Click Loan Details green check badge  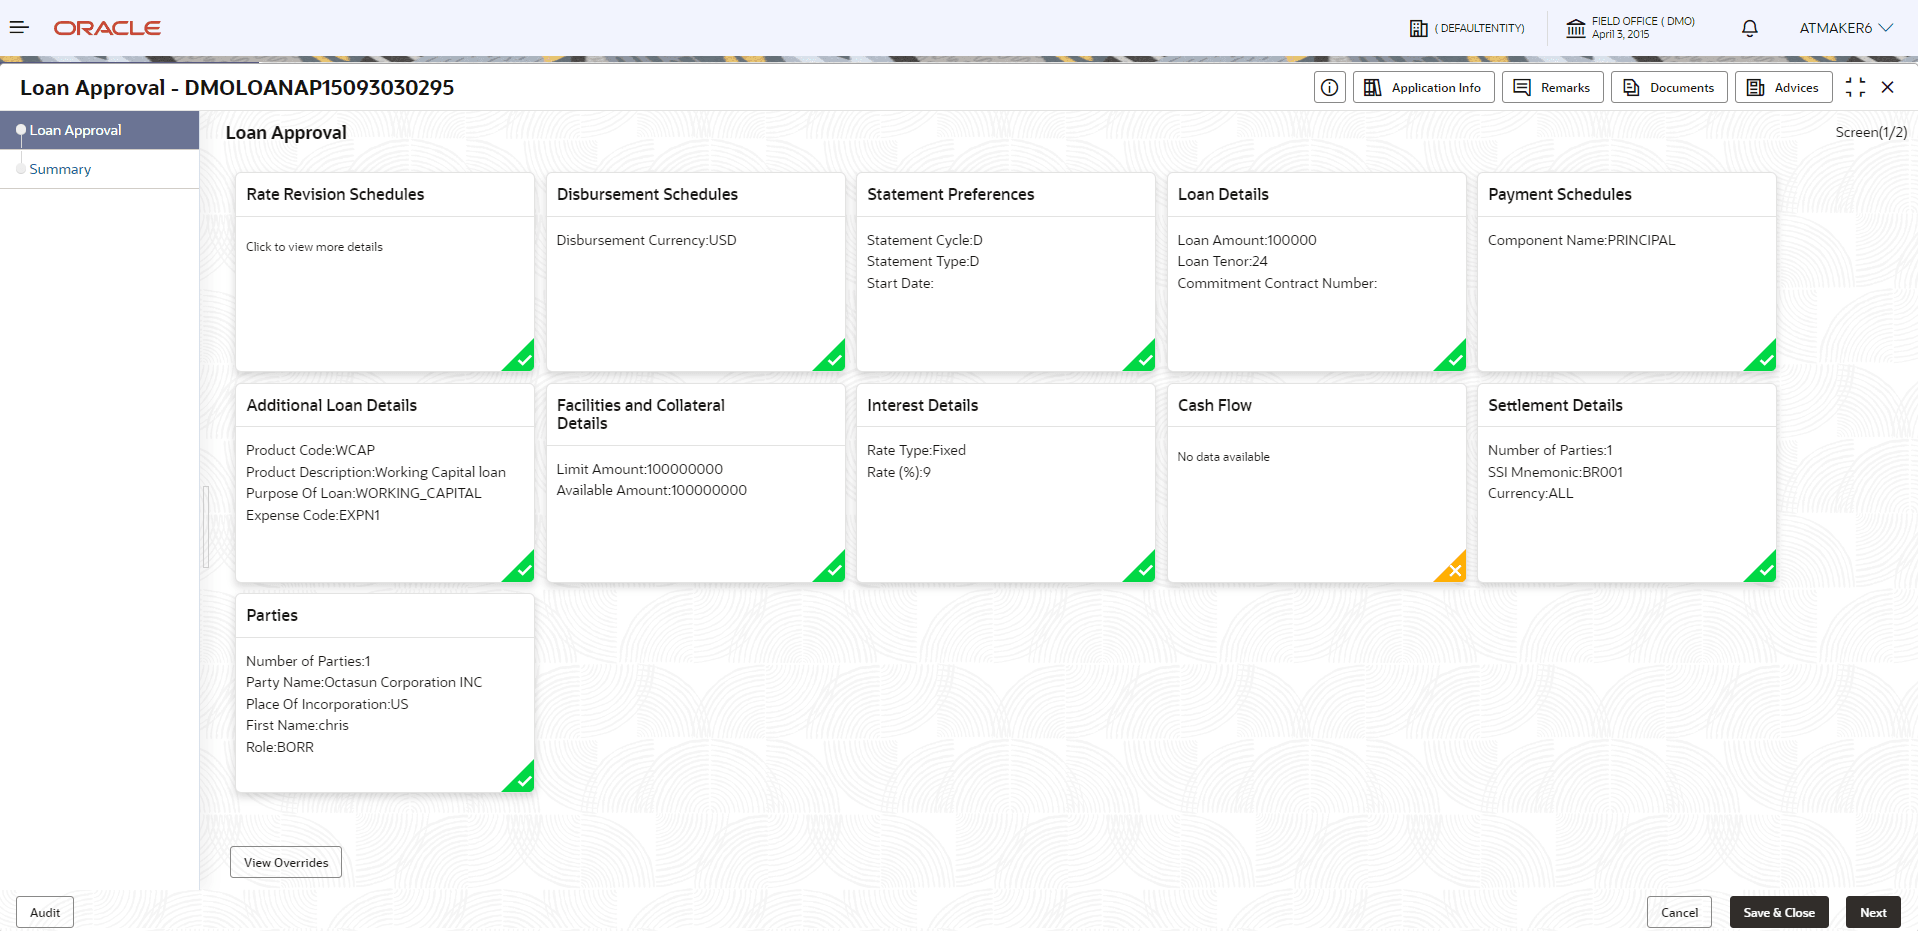(1454, 359)
